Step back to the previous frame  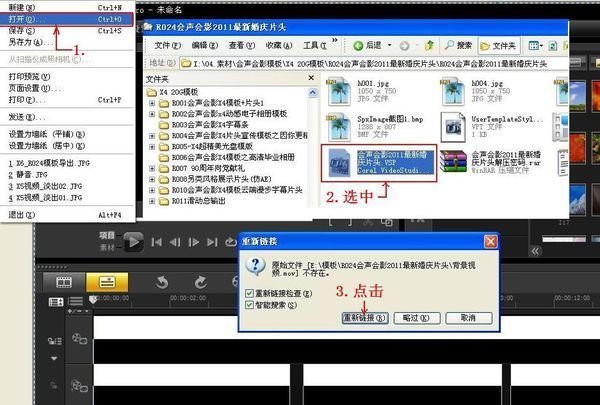click(x=175, y=242)
